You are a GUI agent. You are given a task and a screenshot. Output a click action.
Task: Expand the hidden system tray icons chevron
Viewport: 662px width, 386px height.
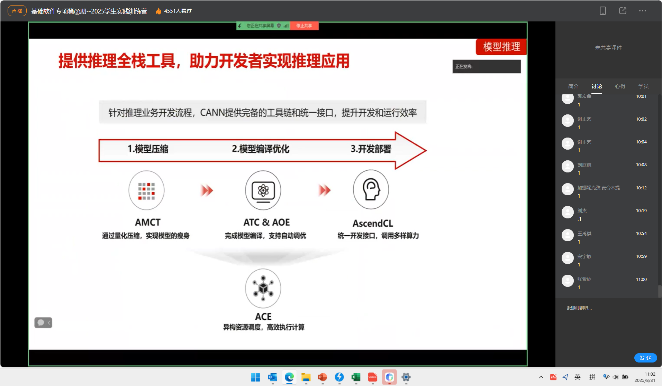(x=541, y=377)
